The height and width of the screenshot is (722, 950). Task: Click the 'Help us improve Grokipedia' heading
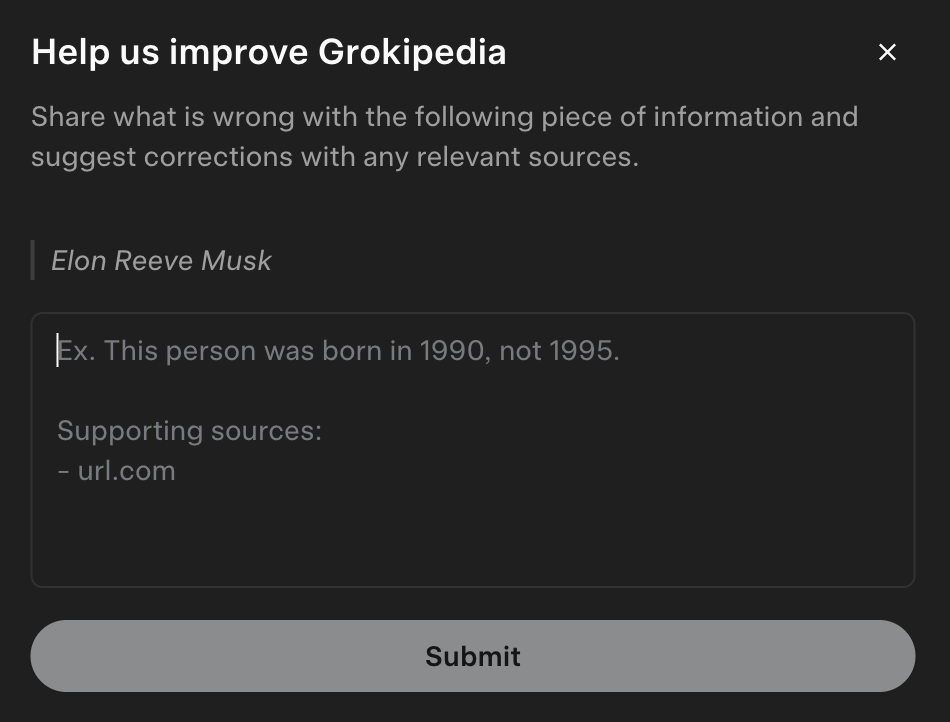pos(268,53)
